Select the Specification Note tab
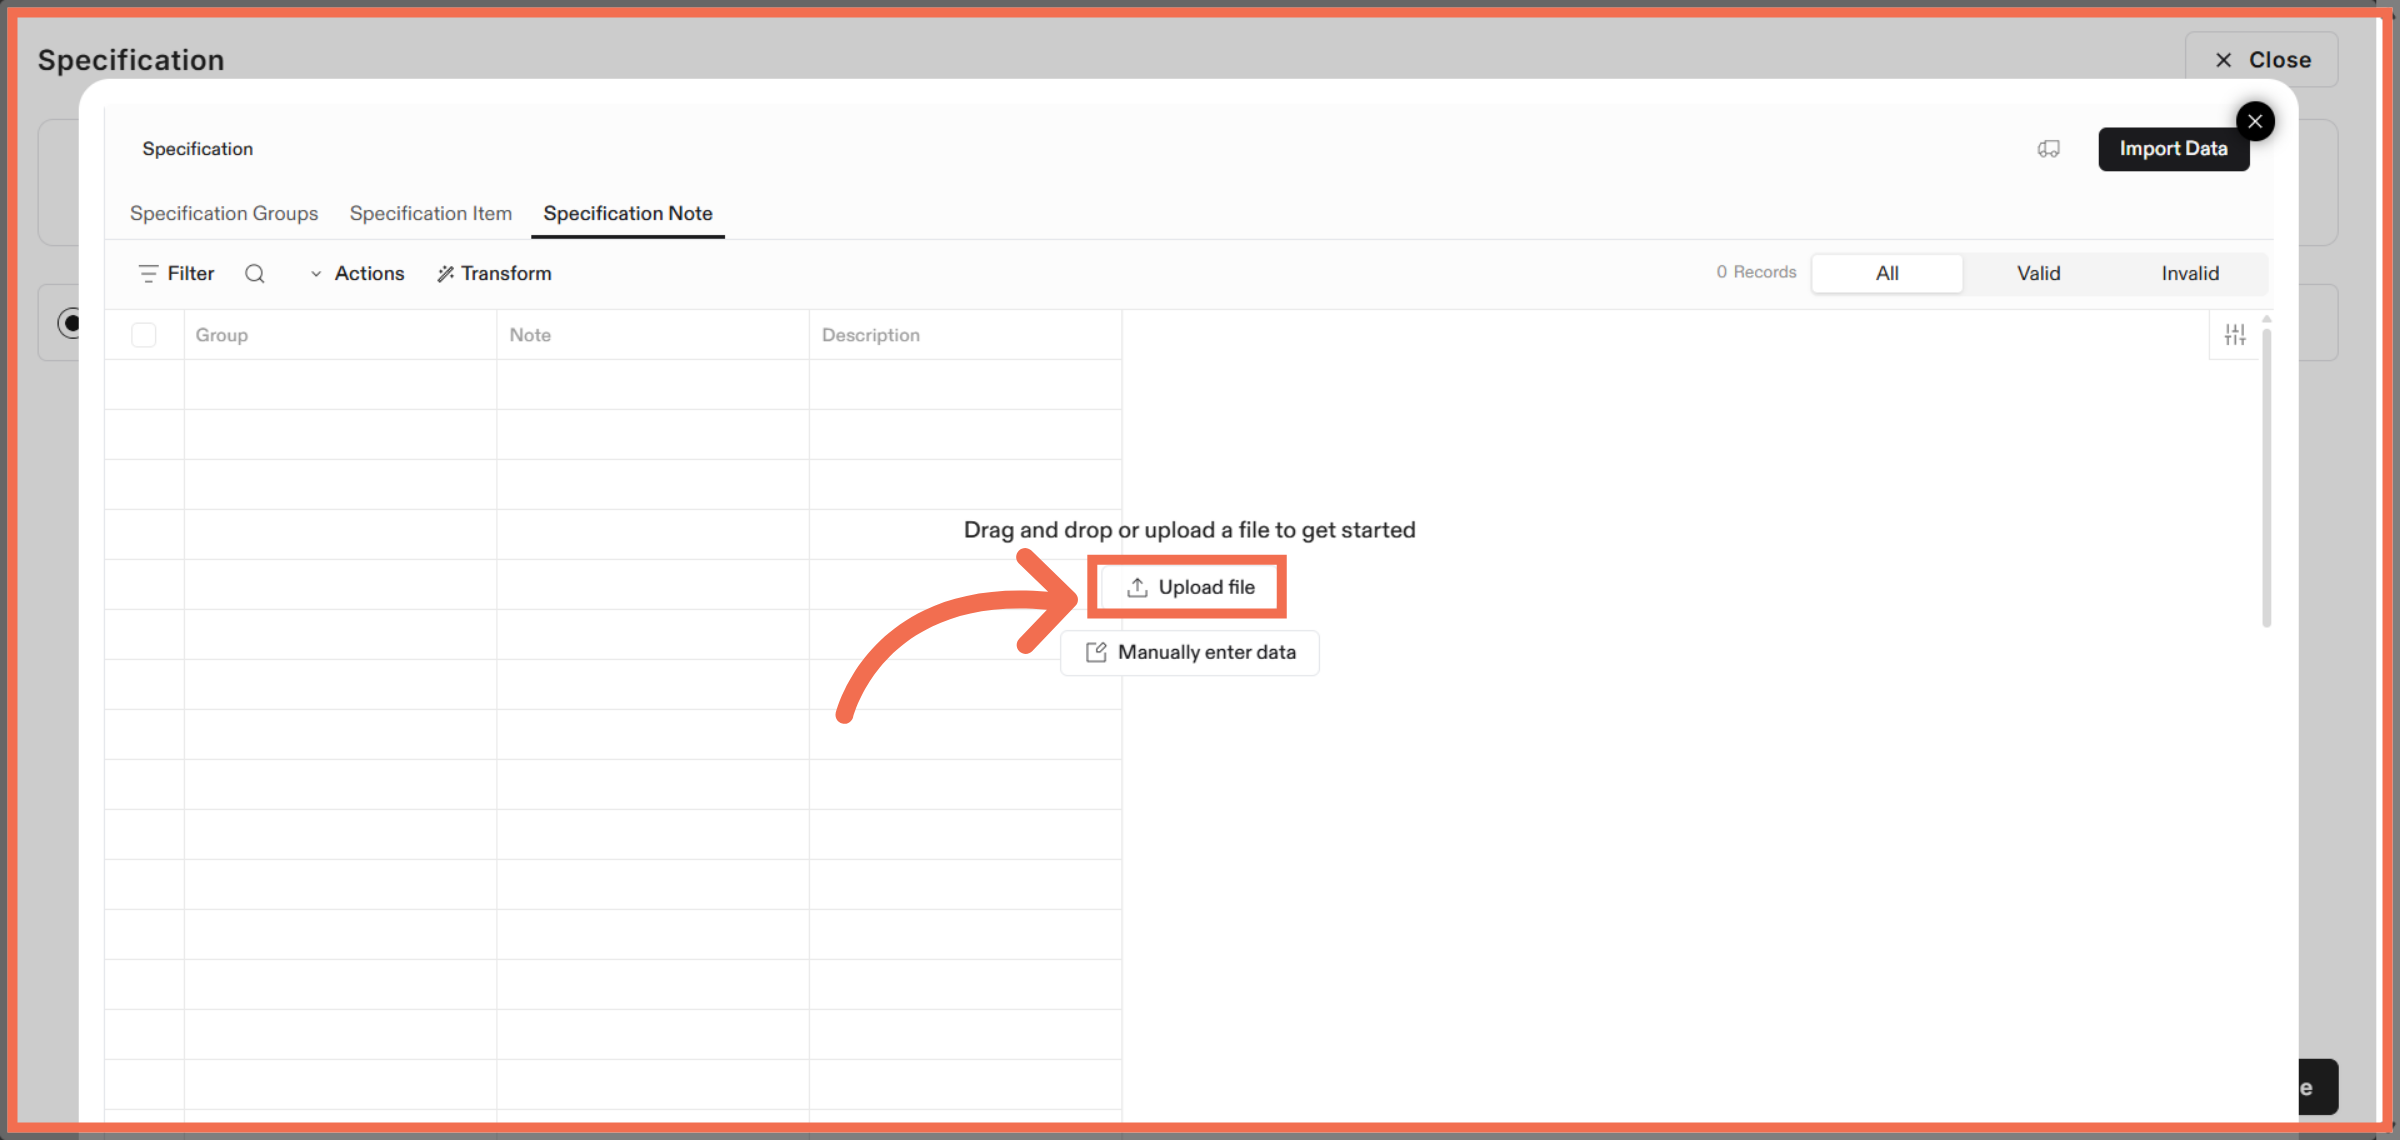2400x1140 pixels. 627,213
